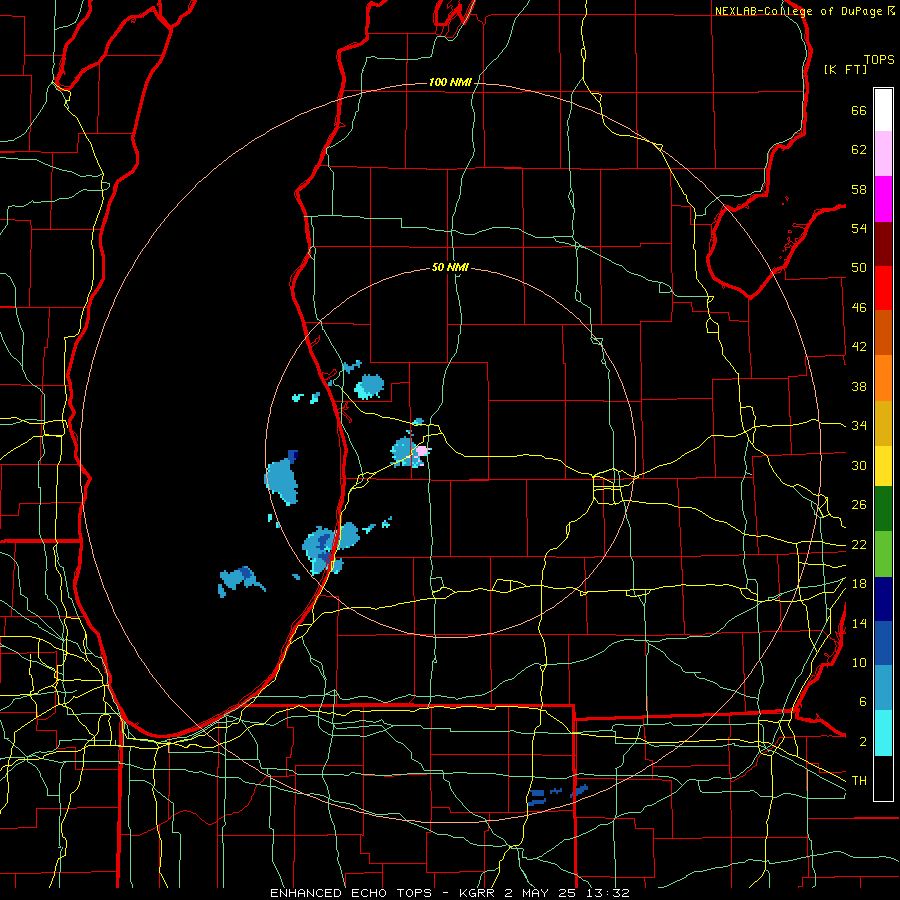The image size is (900, 900).
Task: Click the 58 legend value
Action: [x=859, y=189]
